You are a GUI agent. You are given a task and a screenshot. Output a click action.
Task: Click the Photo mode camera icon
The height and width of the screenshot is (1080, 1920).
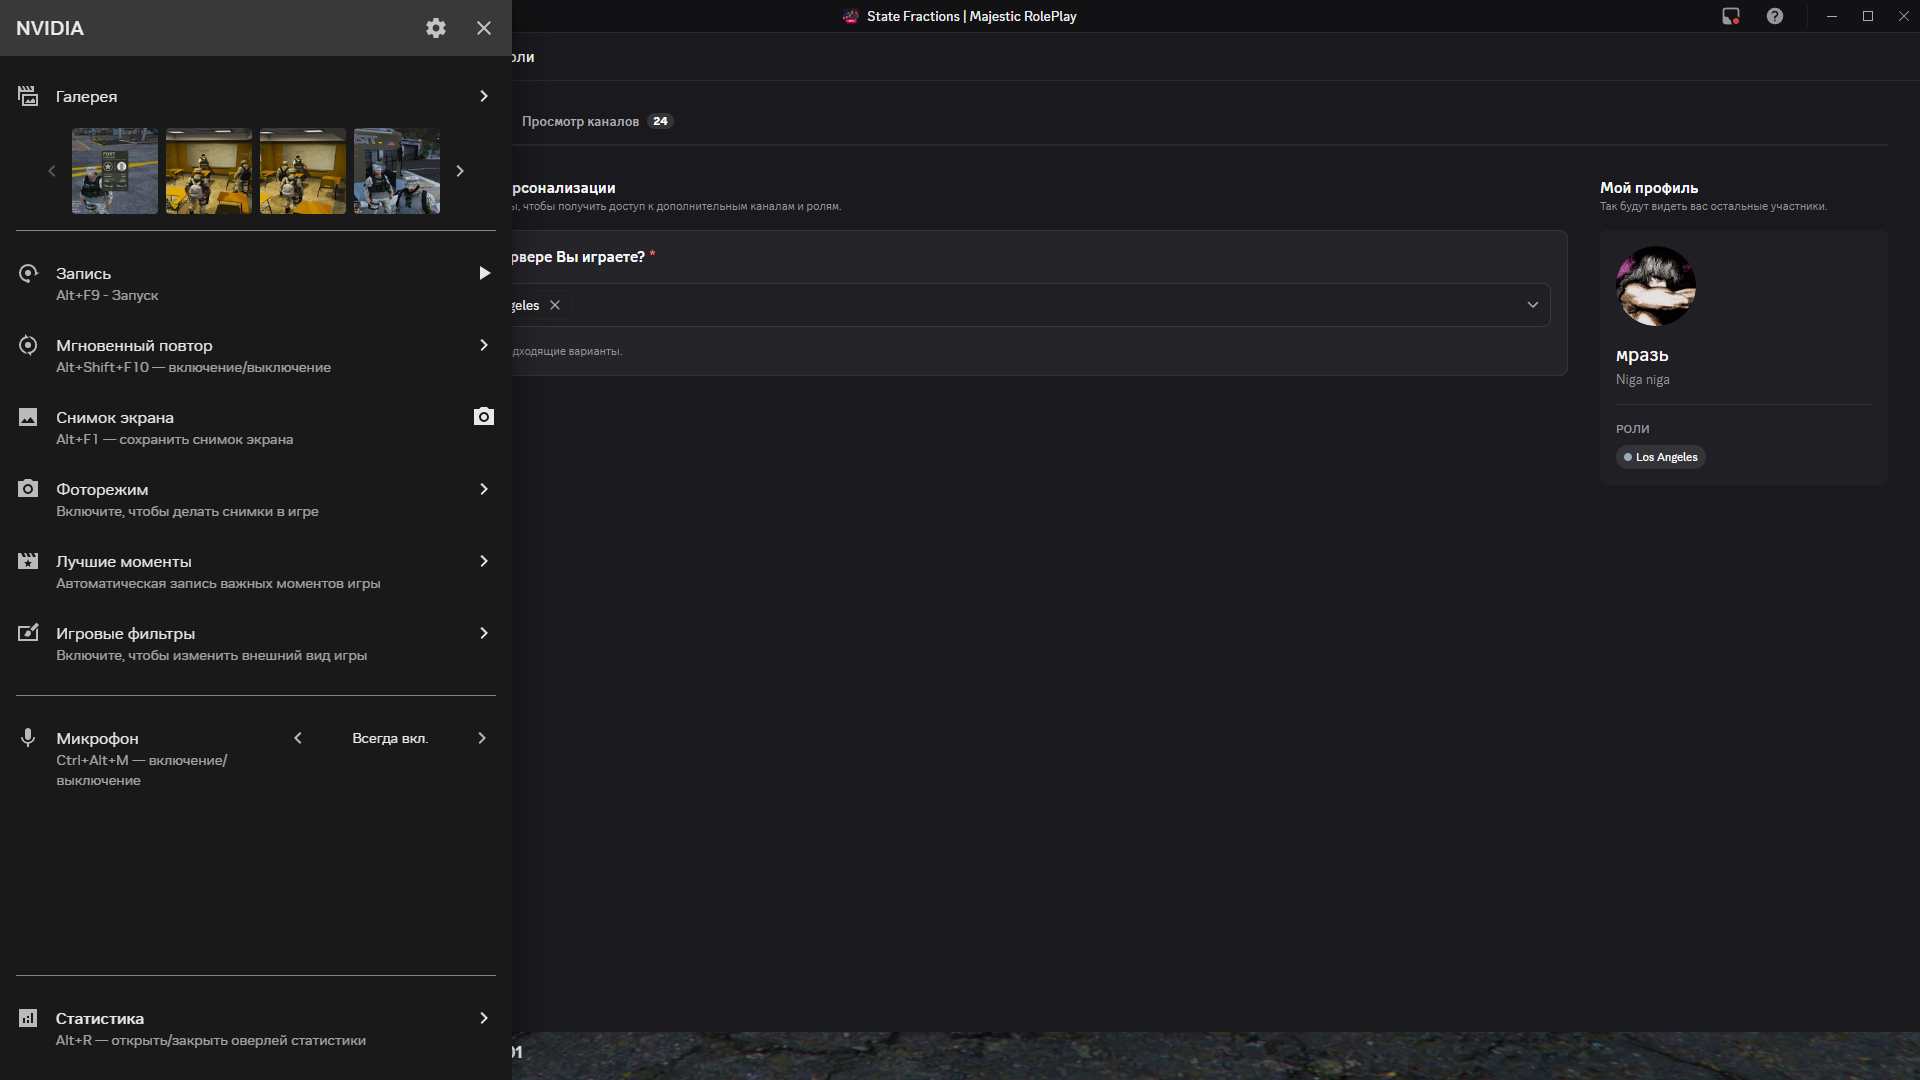pos(28,489)
